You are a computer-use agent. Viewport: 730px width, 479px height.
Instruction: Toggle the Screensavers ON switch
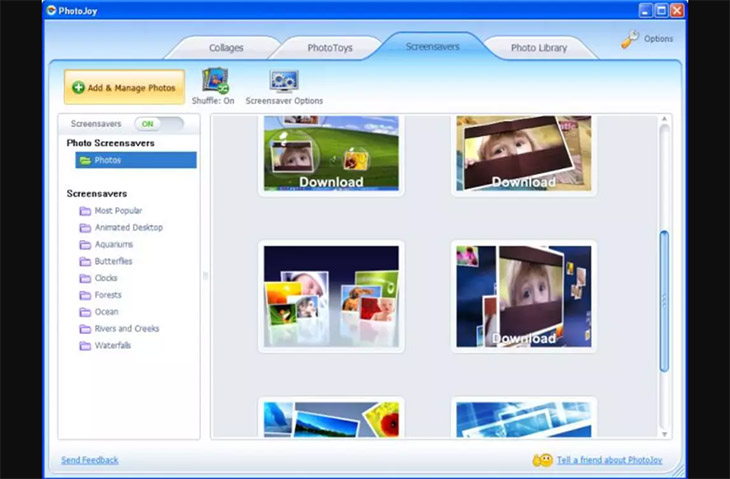coord(159,124)
